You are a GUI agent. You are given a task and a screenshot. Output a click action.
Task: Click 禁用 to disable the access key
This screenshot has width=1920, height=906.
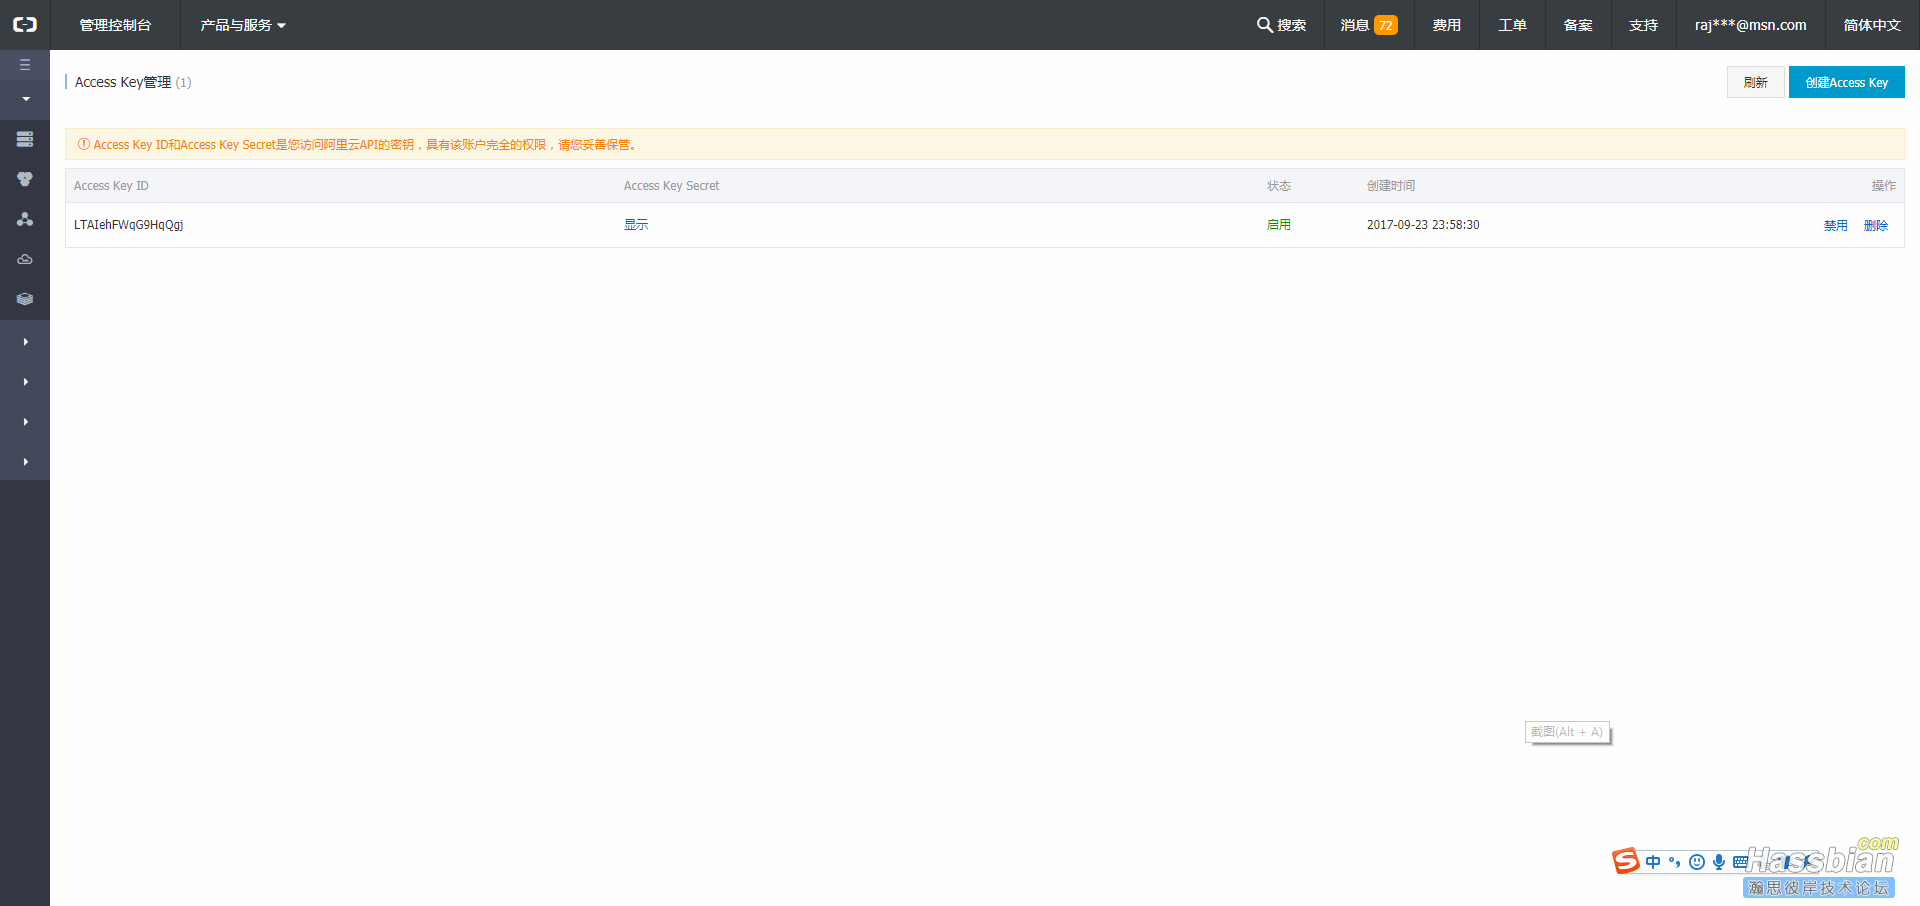pos(1835,226)
